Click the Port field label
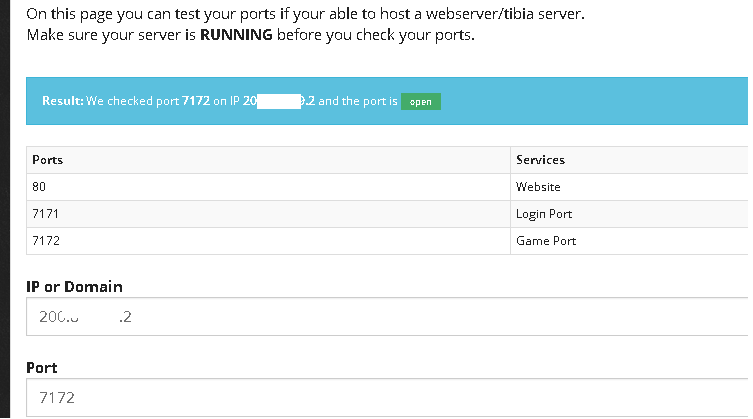The width and height of the screenshot is (753, 419). [42, 368]
